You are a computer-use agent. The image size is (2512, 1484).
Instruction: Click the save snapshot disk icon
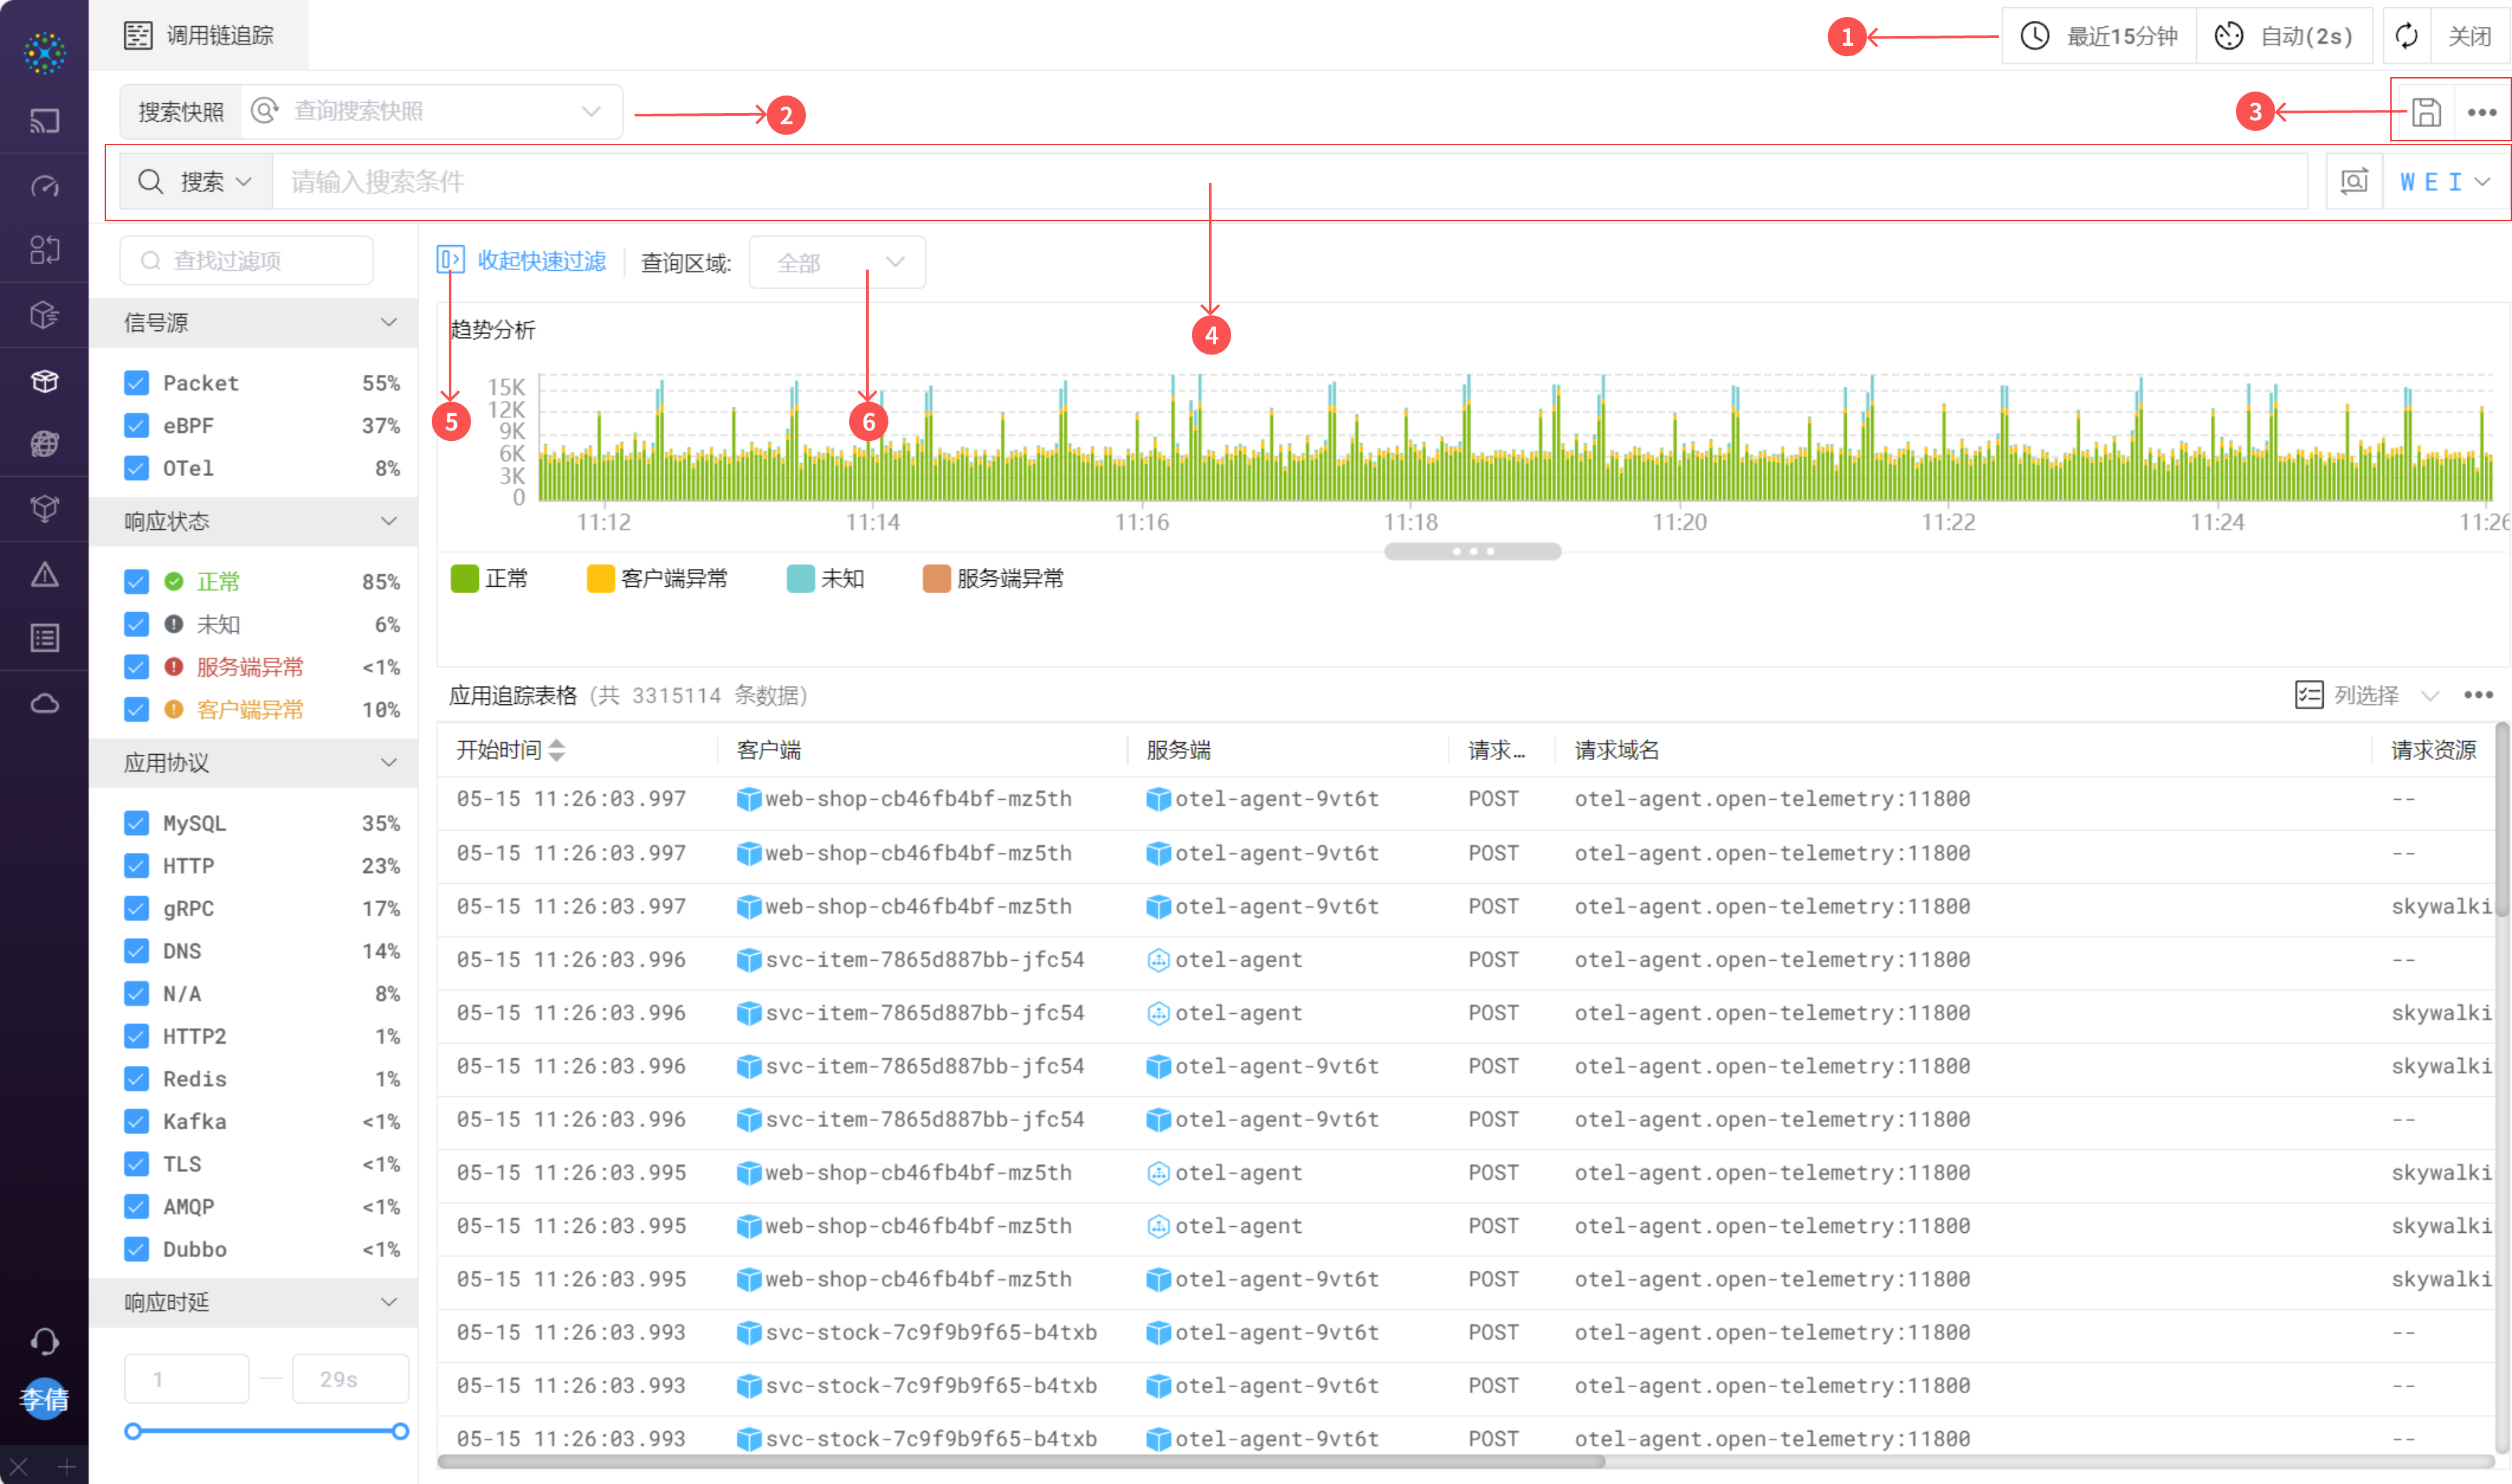(2426, 112)
